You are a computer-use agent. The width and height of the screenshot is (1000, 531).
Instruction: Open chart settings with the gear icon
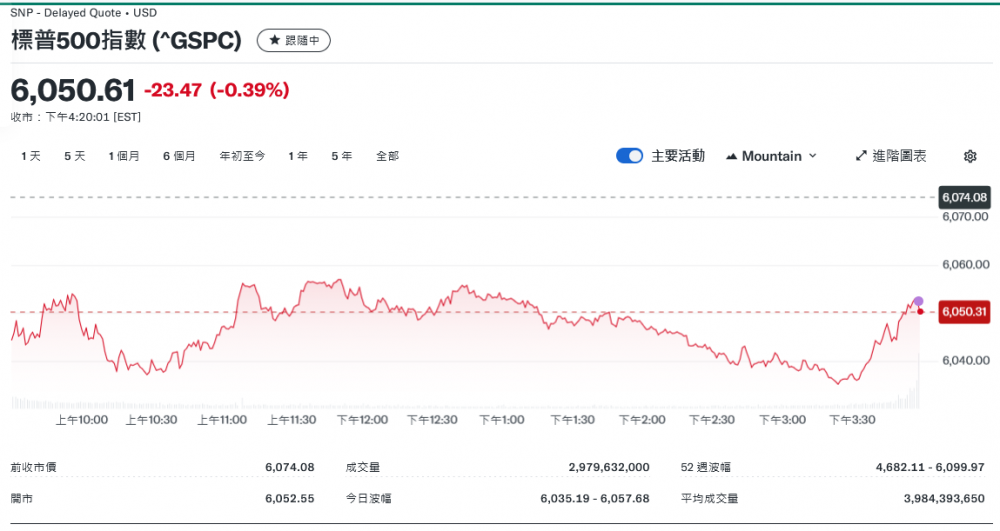(x=969, y=156)
